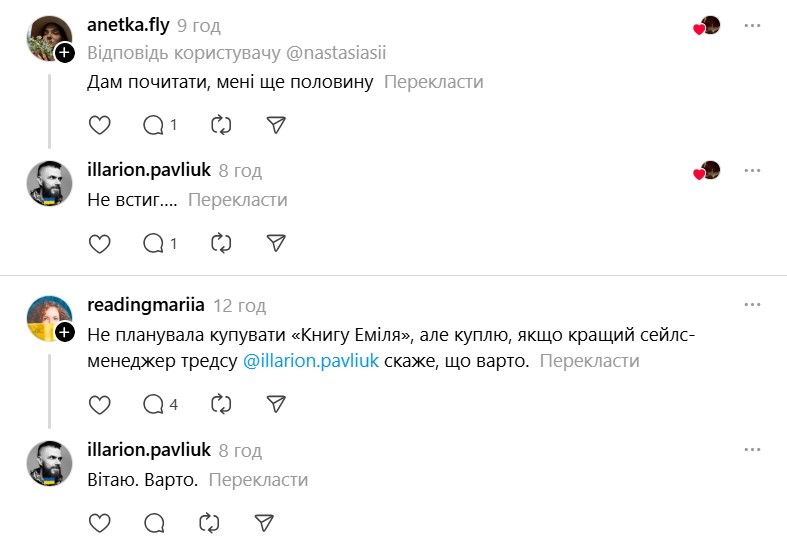Open the 4 replies on readingmariia's post
787x538 pixels.
pyautogui.click(x=160, y=404)
